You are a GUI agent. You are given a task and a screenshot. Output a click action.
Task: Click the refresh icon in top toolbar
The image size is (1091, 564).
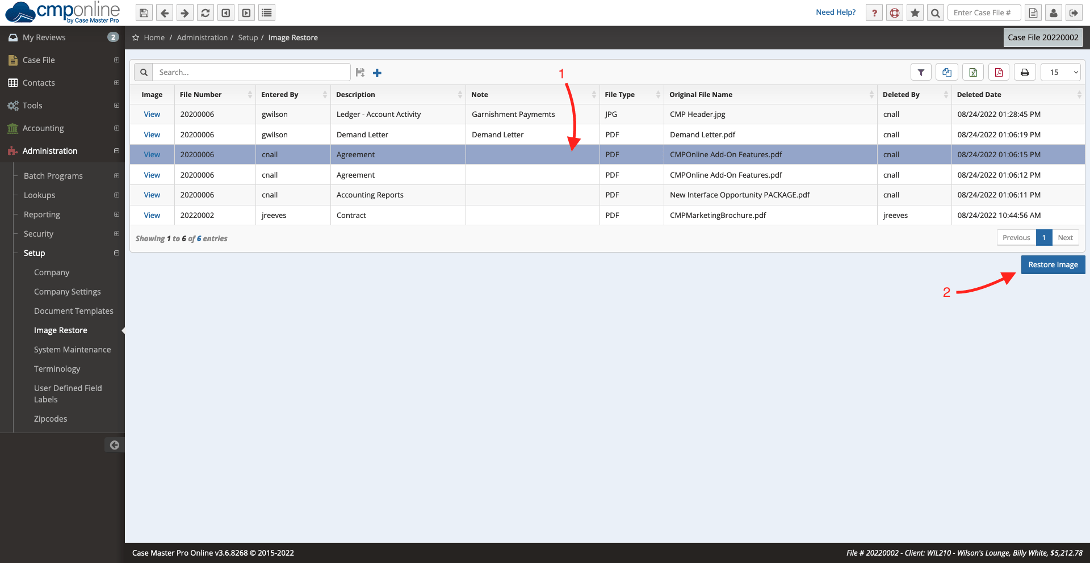pos(205,13)
